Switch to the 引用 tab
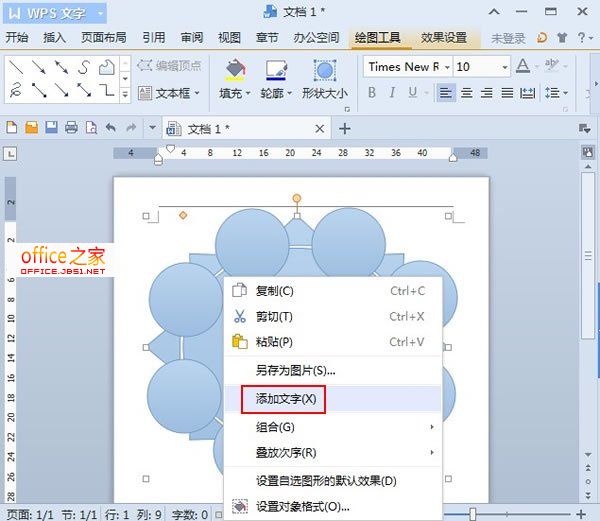 [154, 37]
